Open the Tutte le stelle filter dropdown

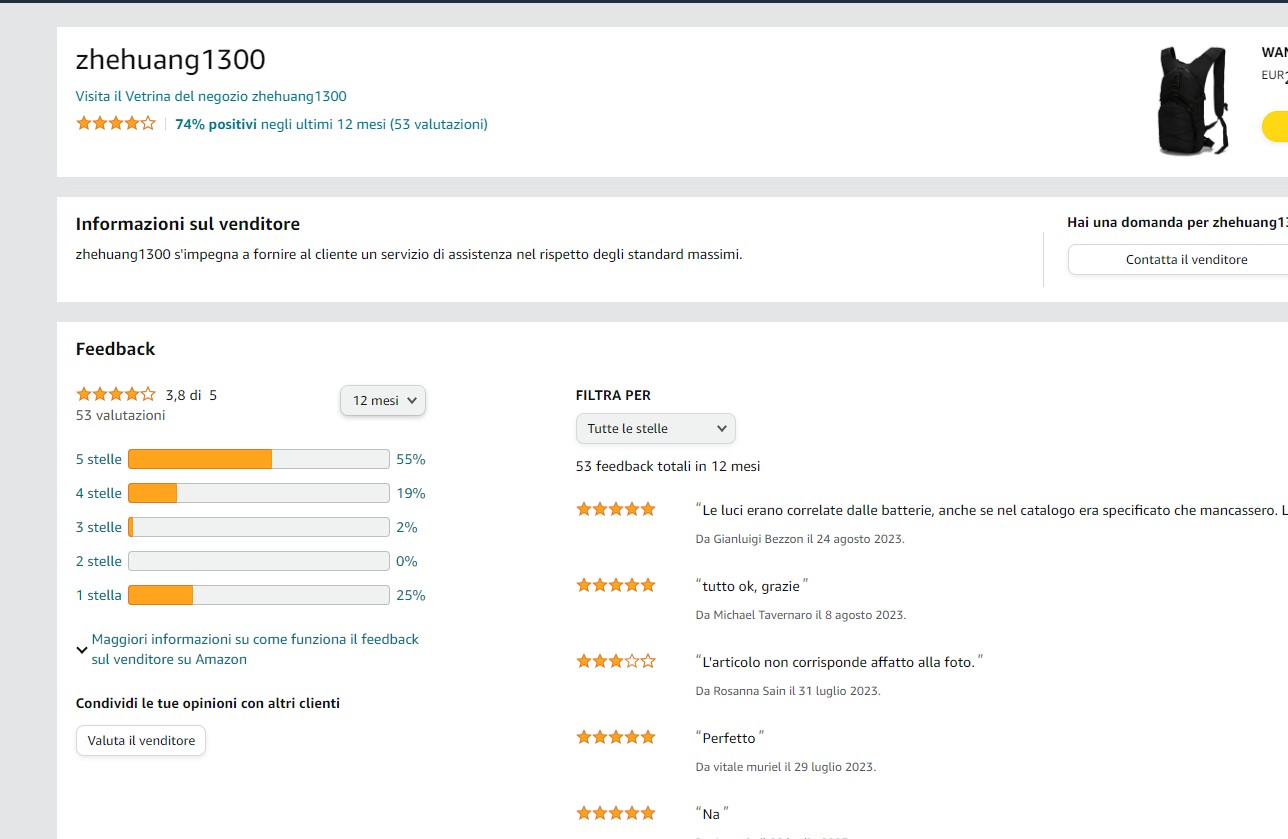coord(655,428)
